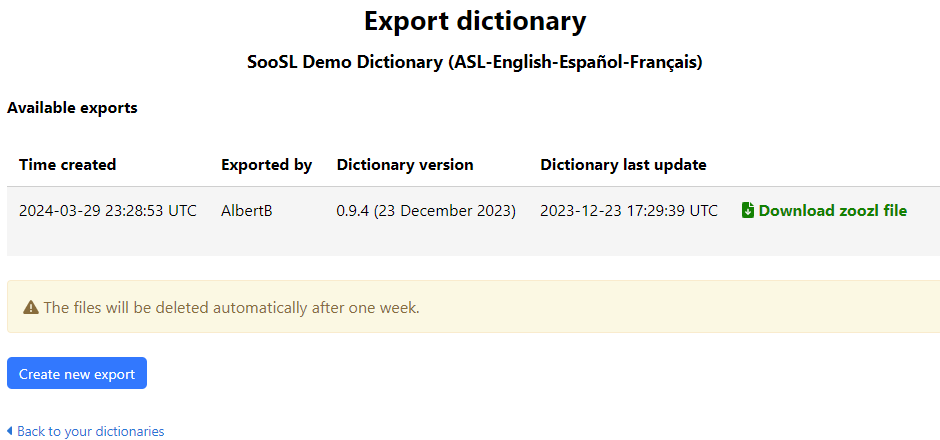
Task: Click the exporter name AlbertB
Action: (x=246, y=211)
